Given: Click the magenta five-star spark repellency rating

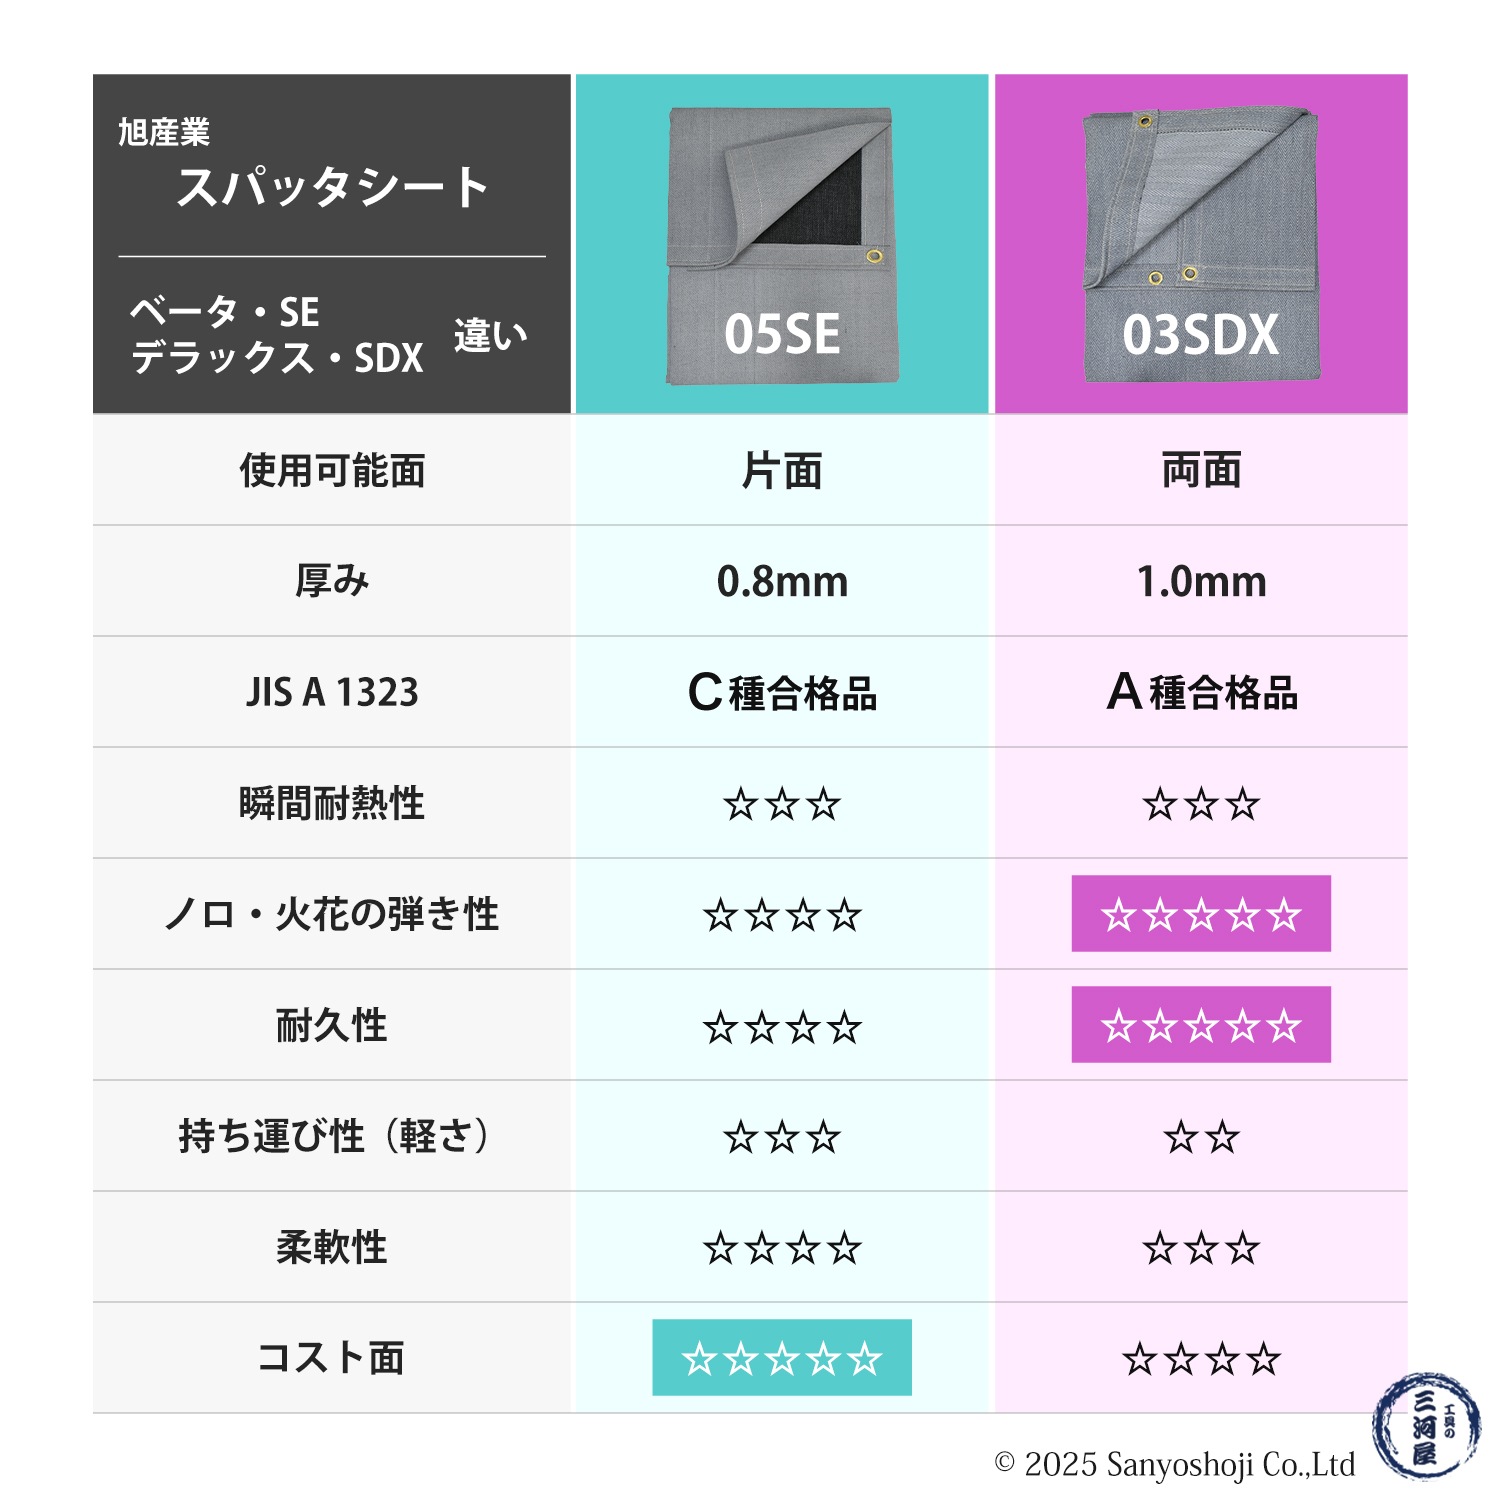Looking at the screenshot, I should pos(1201,914).
